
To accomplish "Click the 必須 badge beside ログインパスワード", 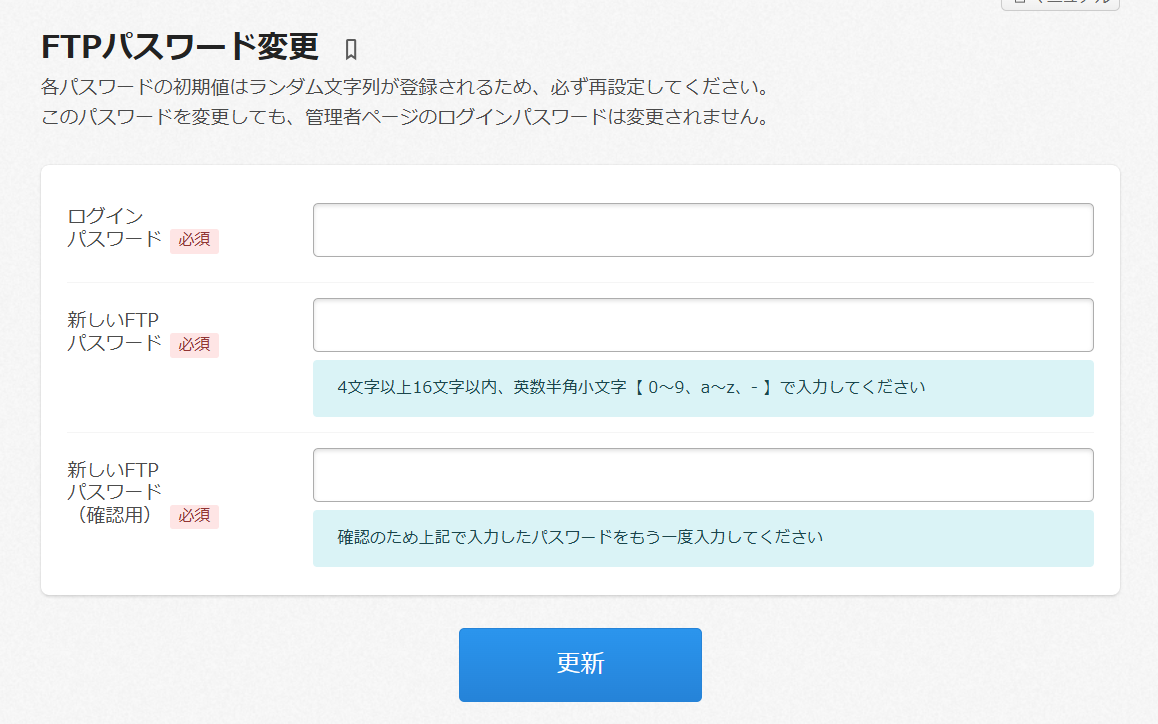I will pos(194,241).
